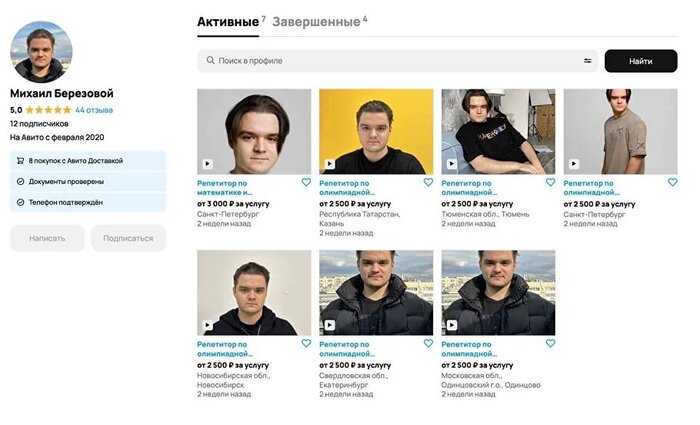Image resolution: width=700 pixels, height=425 pixels.
Task: Open Михаил Березовой profile avatar
Action: pos(41,52)
